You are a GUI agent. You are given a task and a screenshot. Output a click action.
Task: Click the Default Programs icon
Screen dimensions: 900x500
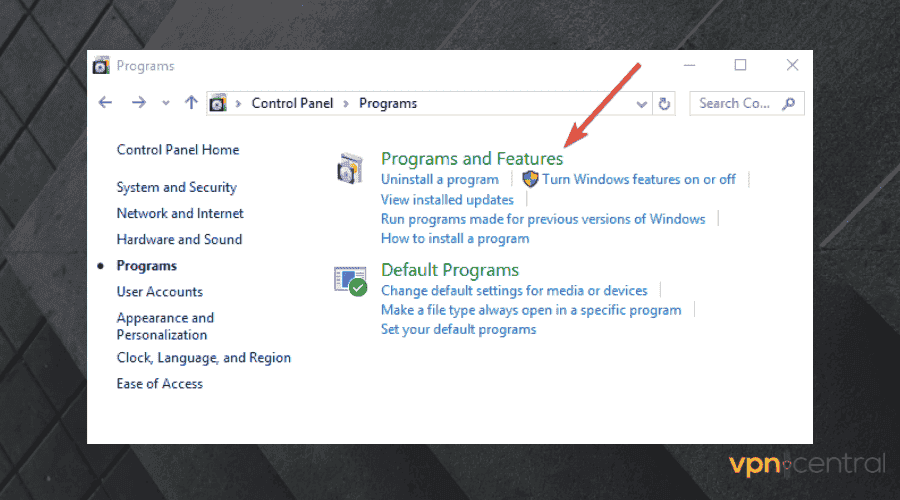pos(351,281)
